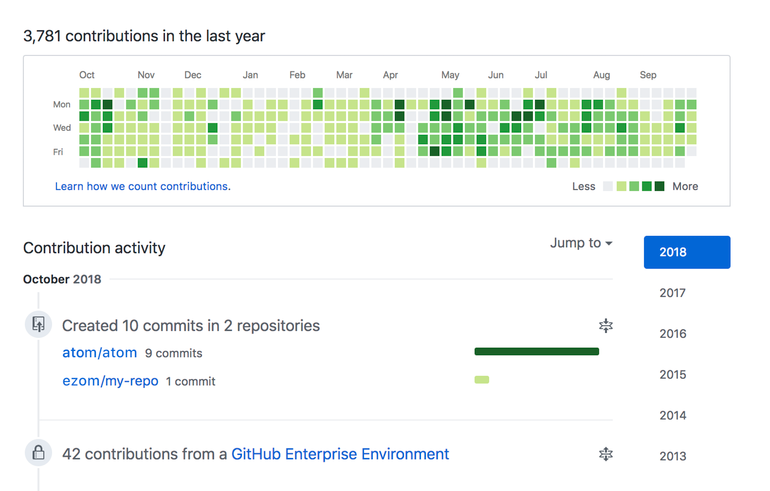Click the atom/atom dark green commit bar
This screenshot has width=770, height=491.
(536, 352)
